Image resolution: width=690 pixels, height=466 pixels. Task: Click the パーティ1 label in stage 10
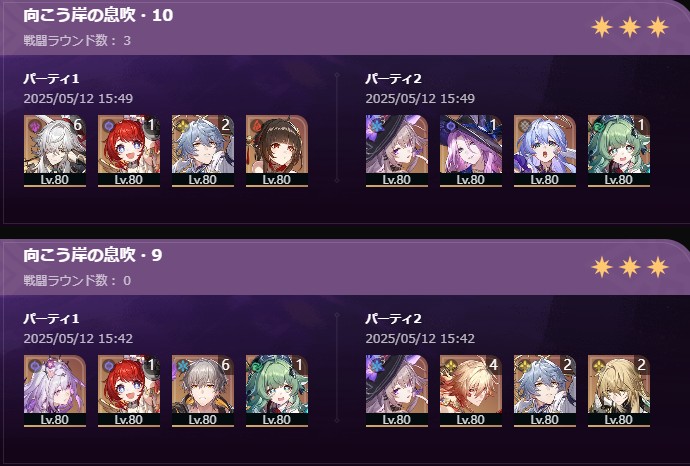tap(51, 79)
